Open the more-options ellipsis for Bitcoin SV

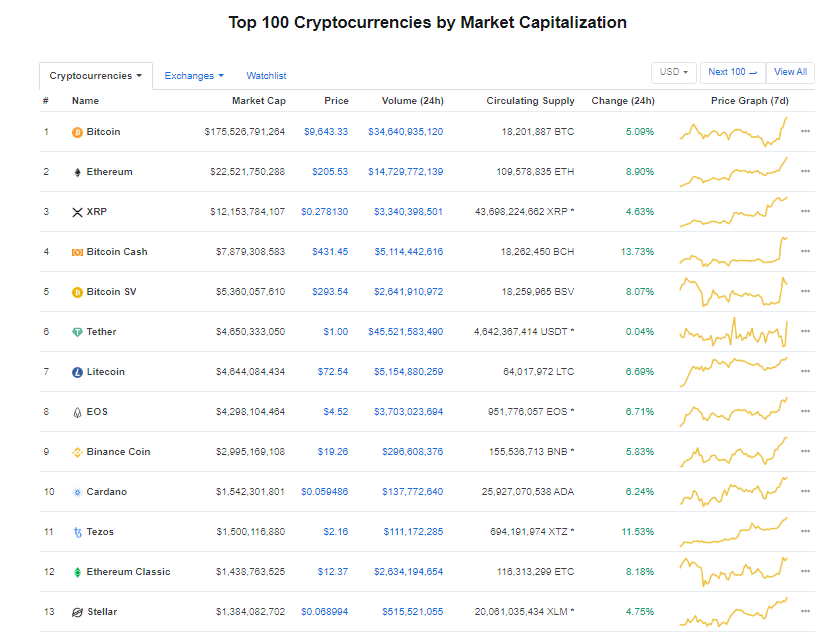805,291
